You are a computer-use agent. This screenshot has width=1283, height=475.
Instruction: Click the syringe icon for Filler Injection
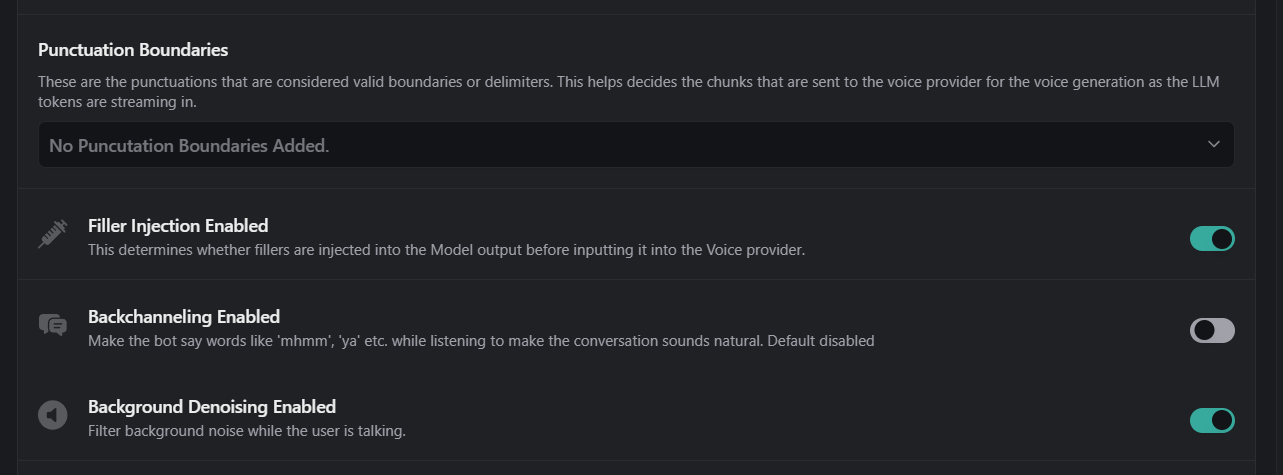[x=52, y=234]
